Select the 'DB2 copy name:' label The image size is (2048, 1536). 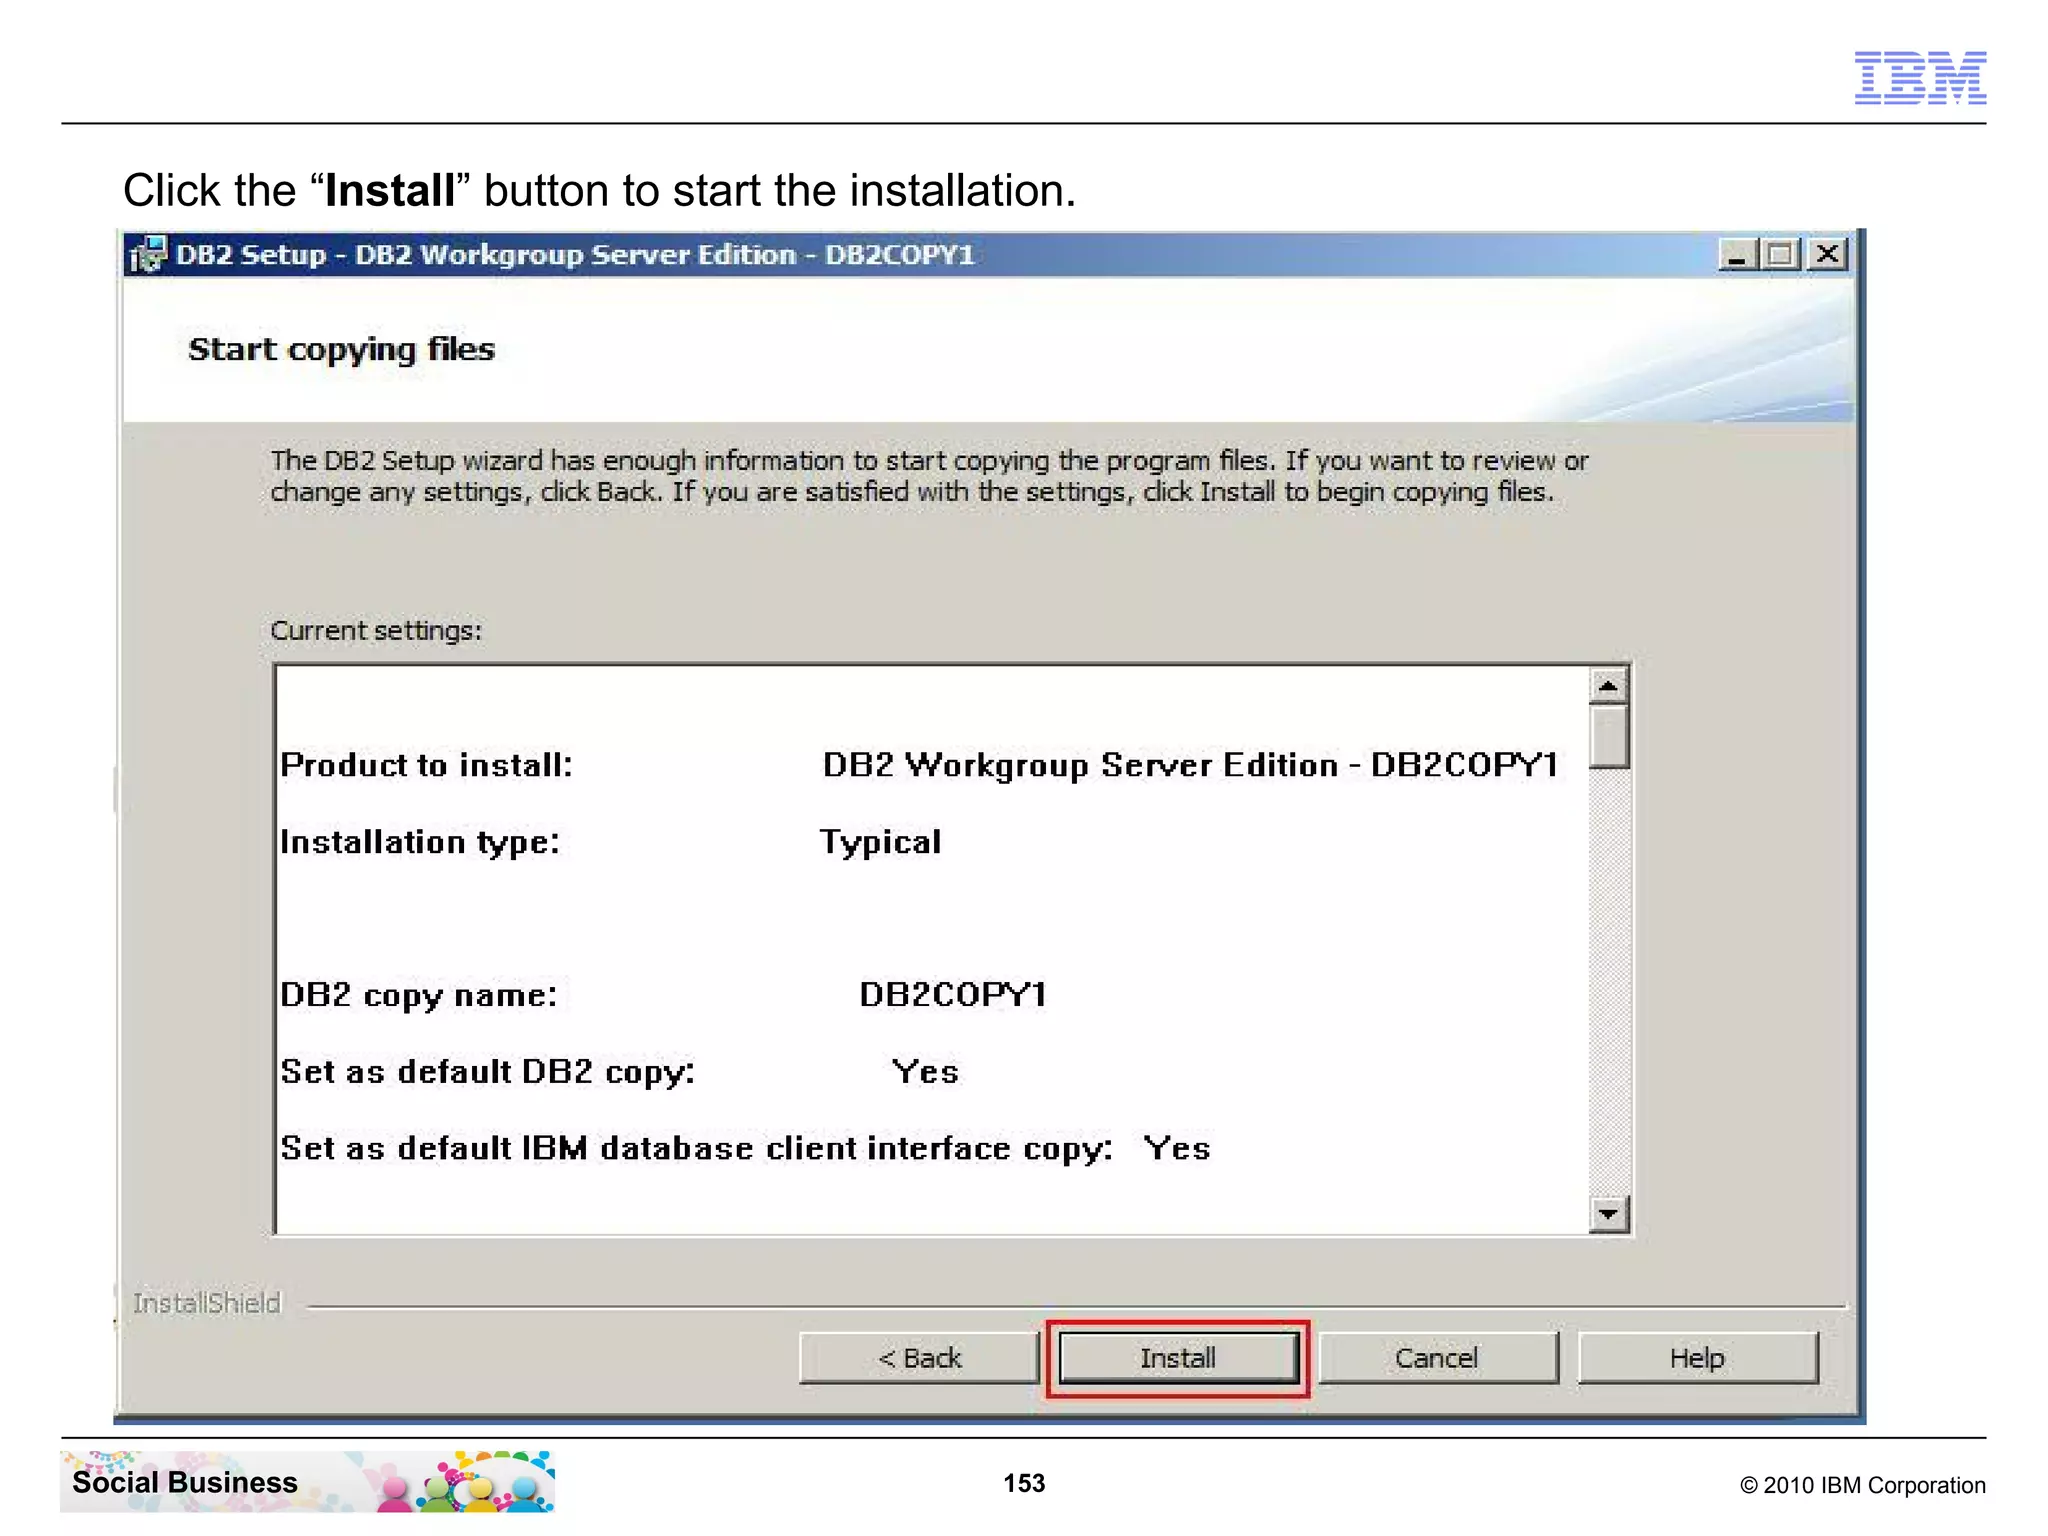point(418,995)
